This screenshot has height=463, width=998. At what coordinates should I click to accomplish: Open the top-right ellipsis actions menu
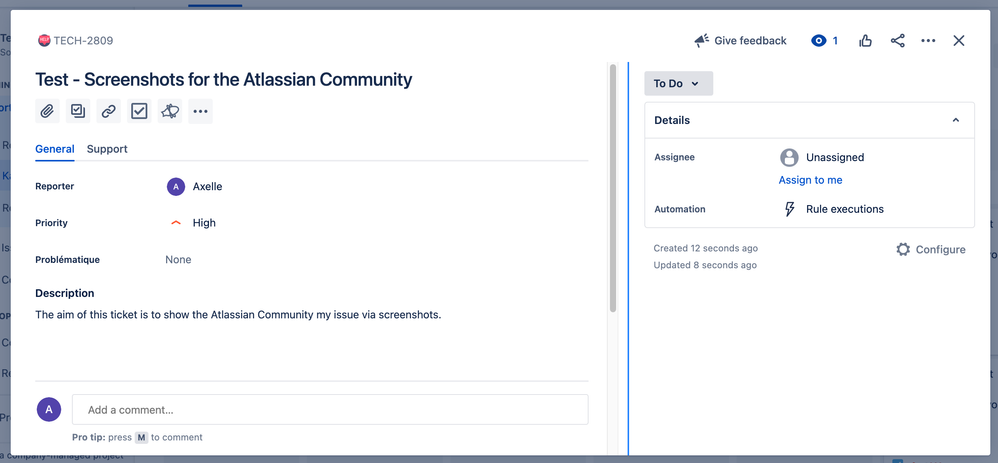click(928, 41)
